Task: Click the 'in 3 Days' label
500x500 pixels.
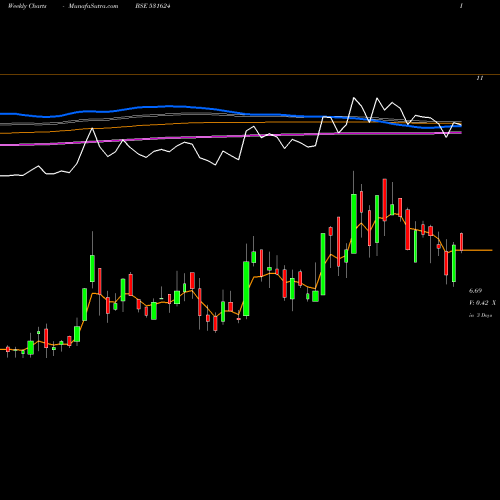Action: pyautogui.click(x=480, y=315)
